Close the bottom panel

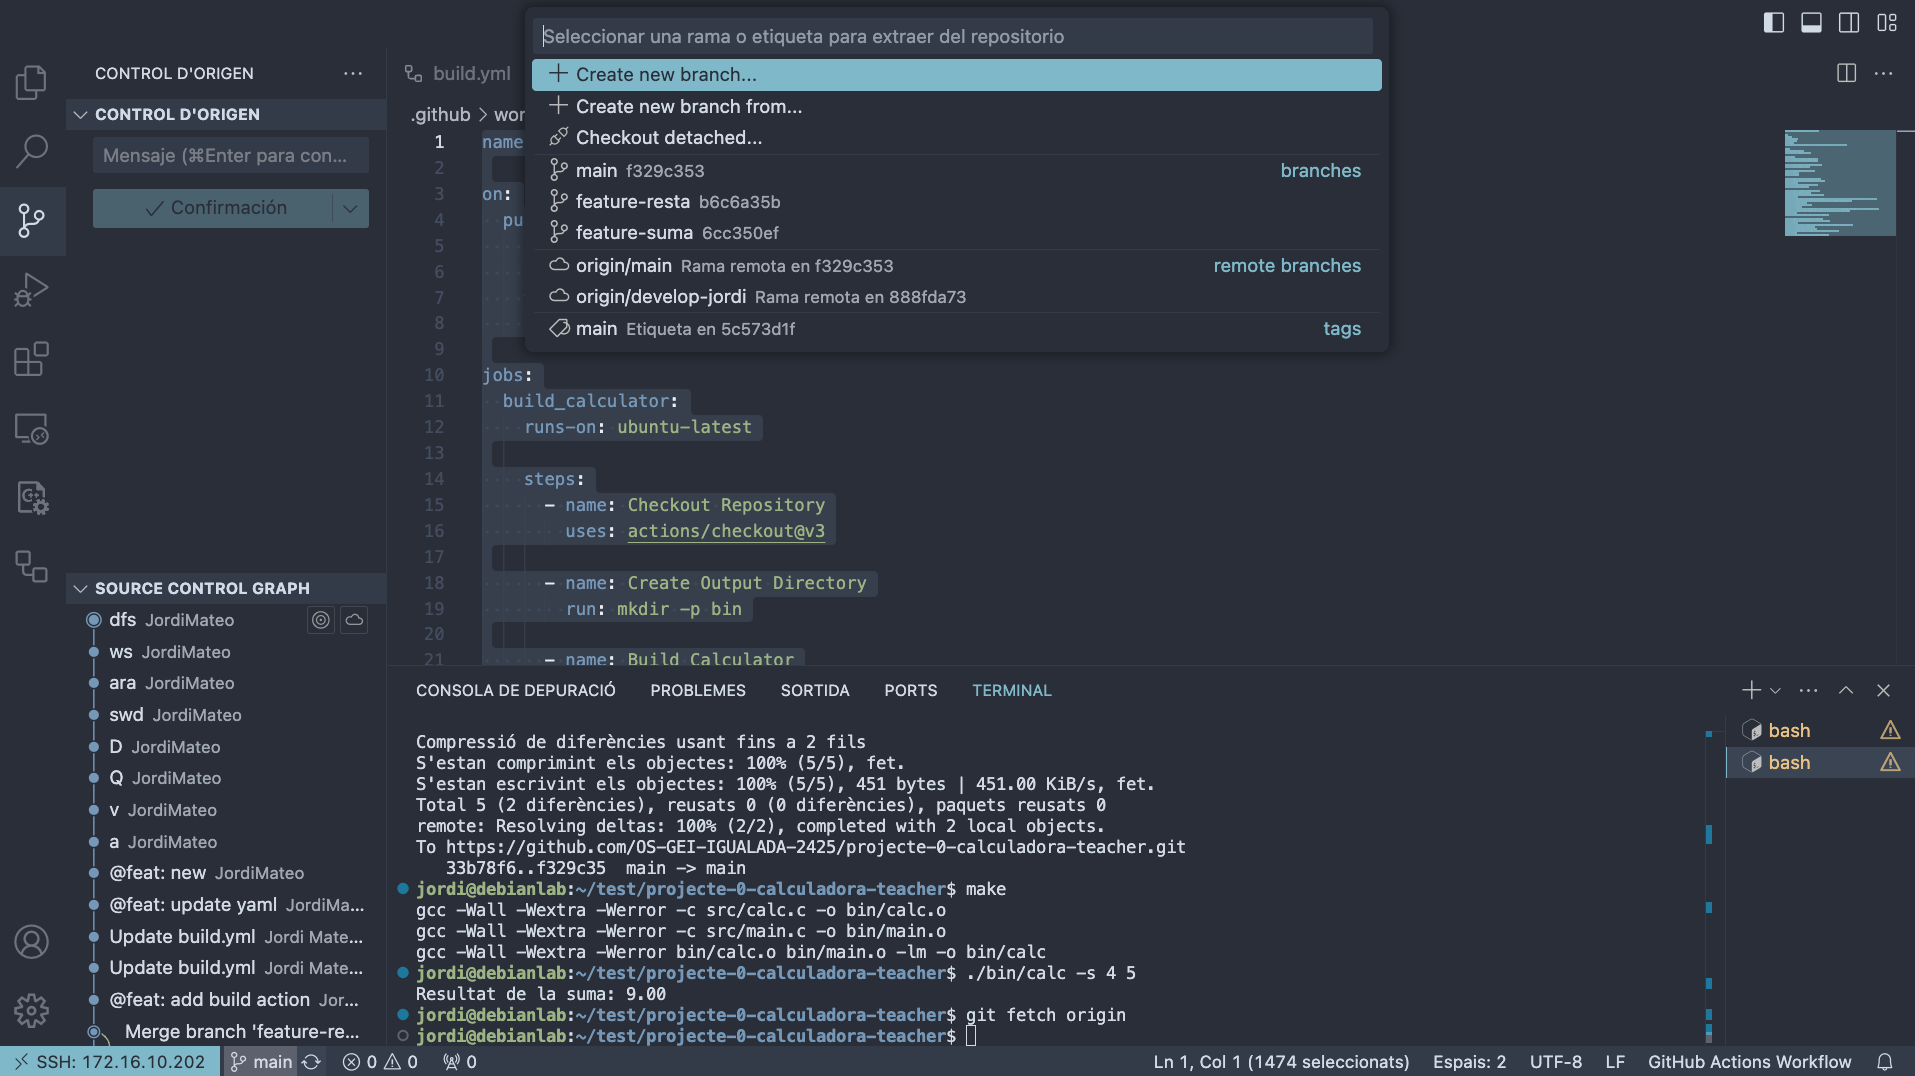(x=1883, y=690)
